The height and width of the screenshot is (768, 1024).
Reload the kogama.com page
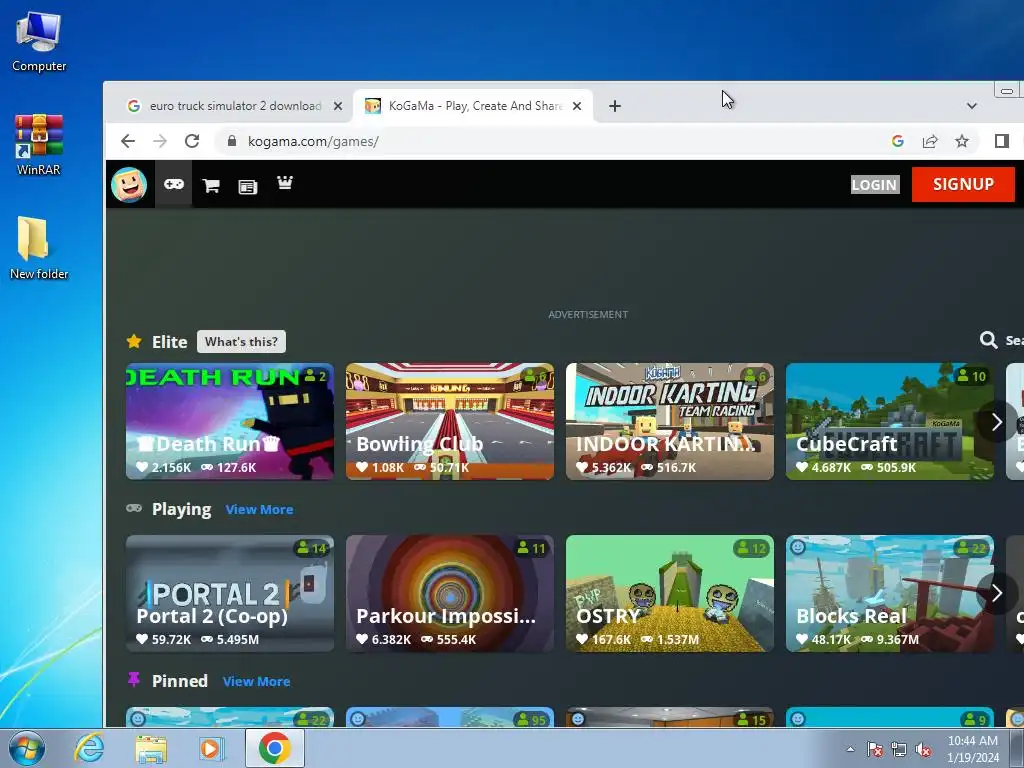click(192, 141)
